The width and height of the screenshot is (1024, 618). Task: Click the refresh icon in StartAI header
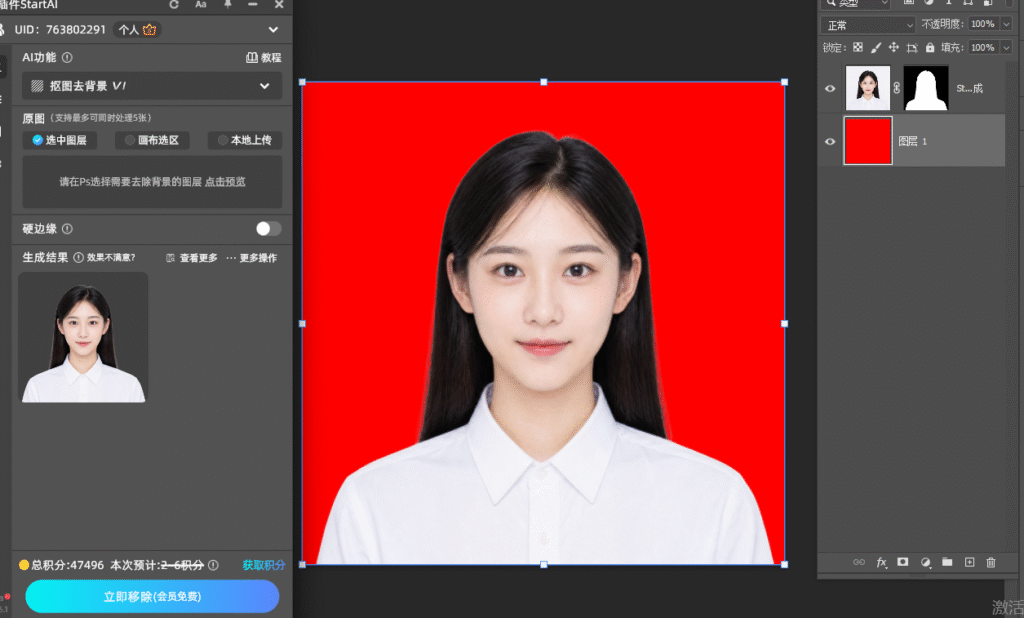point(174,5)
